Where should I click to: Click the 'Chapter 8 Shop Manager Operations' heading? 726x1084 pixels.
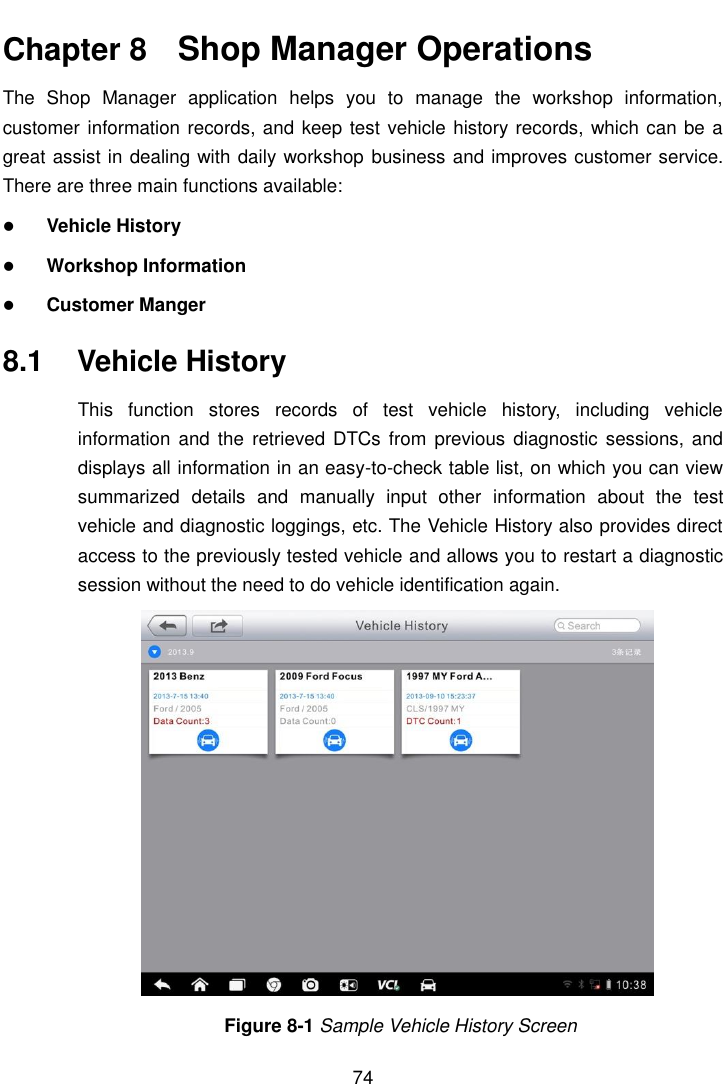point(297,50)
